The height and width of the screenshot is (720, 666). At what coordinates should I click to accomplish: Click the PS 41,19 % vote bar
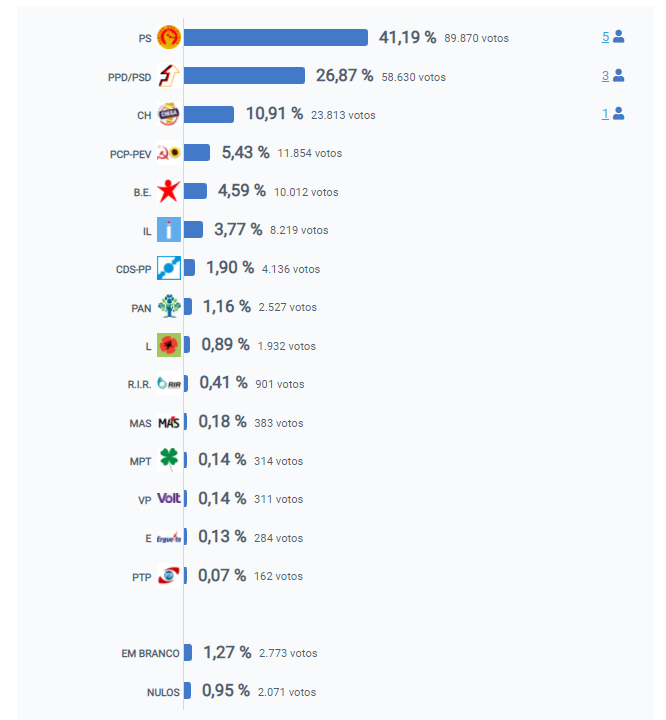coord(276,38)
